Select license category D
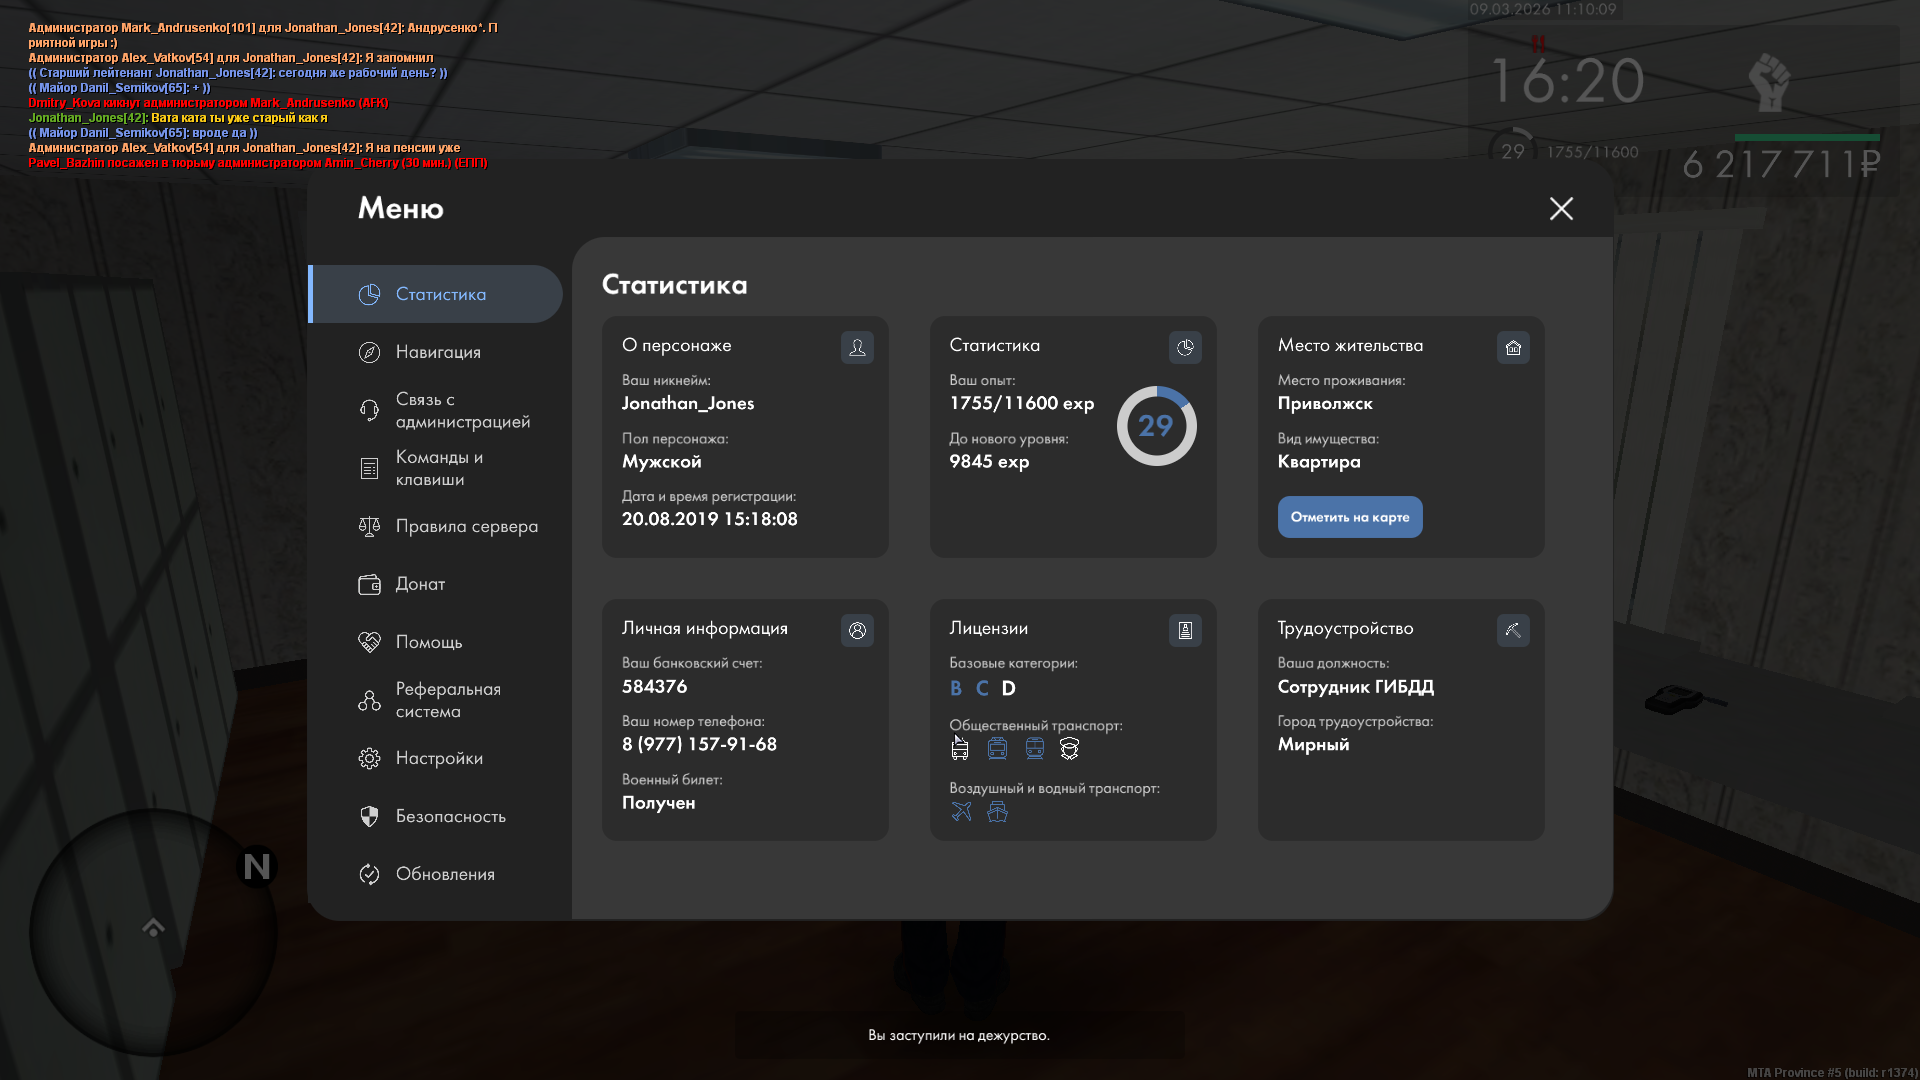This screenshot has width=1920, height=1080. click(x=1008, y=688)
